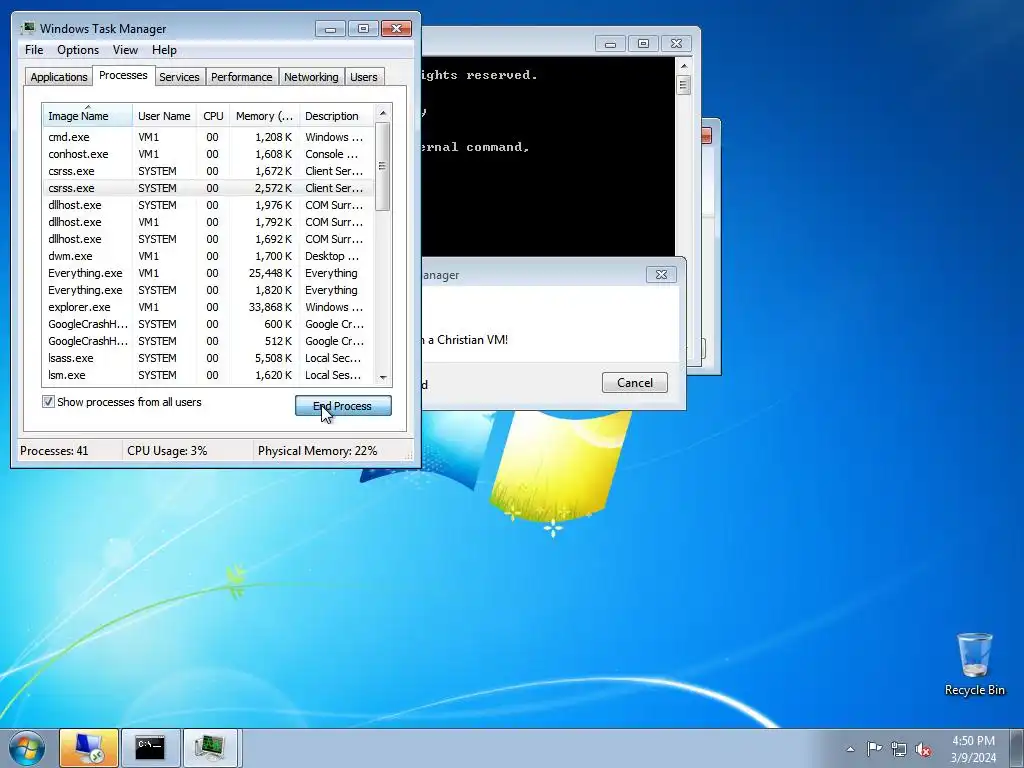1024x768 pixels.
Task: Switch to the Applications tab
Action: coord(59,77)
